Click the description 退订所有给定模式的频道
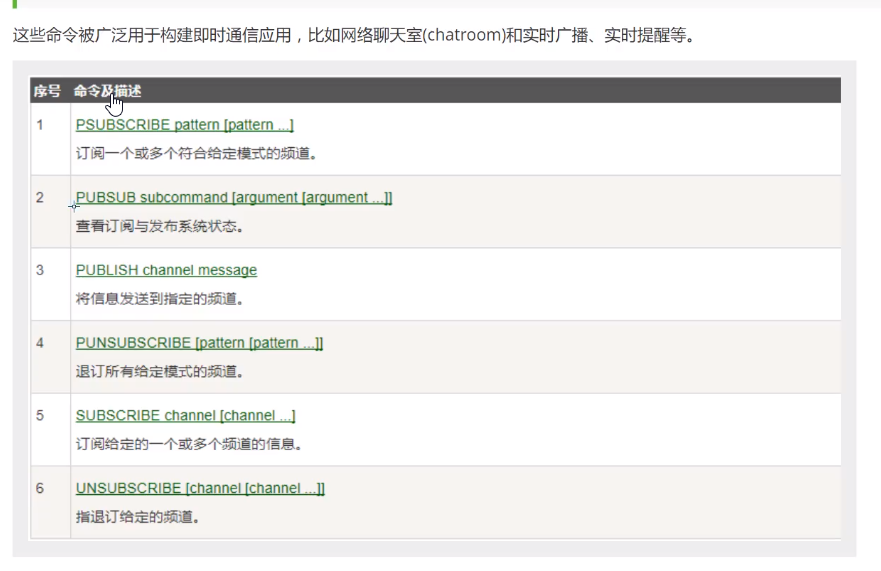The image size is (881, 571). click(159, 372)
